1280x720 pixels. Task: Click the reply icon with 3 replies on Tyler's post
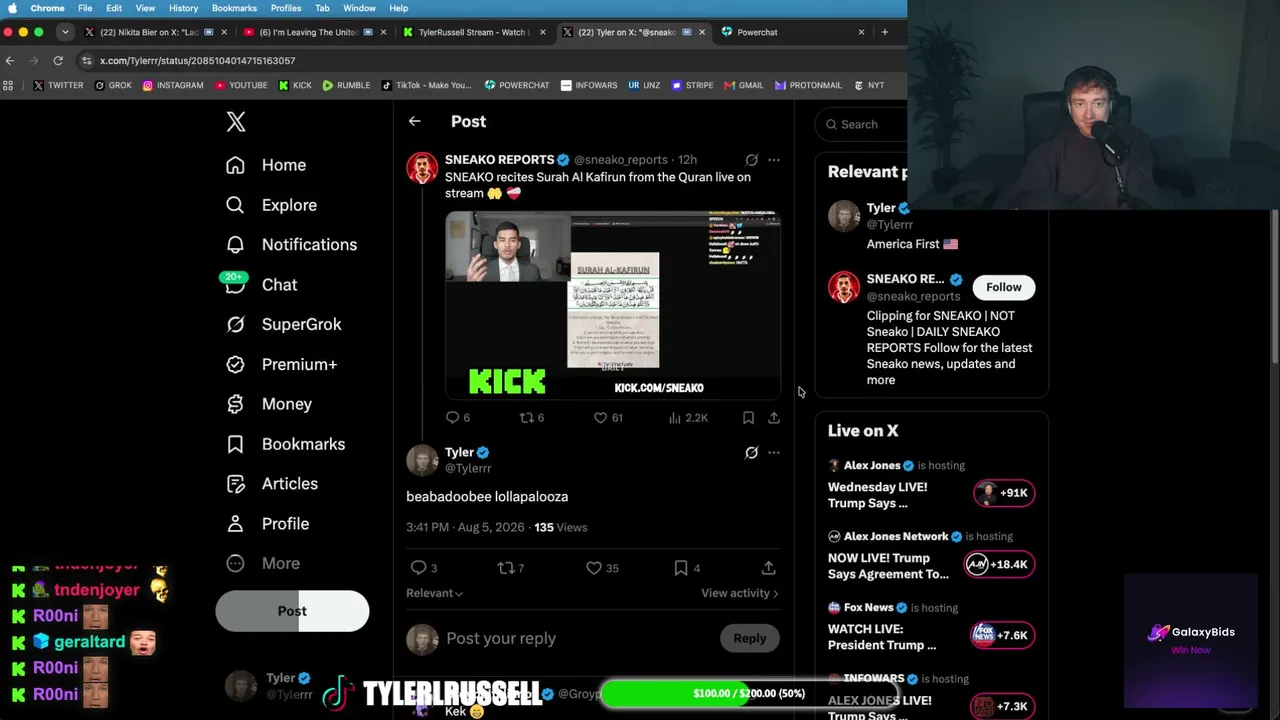pyautogui.click(x=424, y=568)
